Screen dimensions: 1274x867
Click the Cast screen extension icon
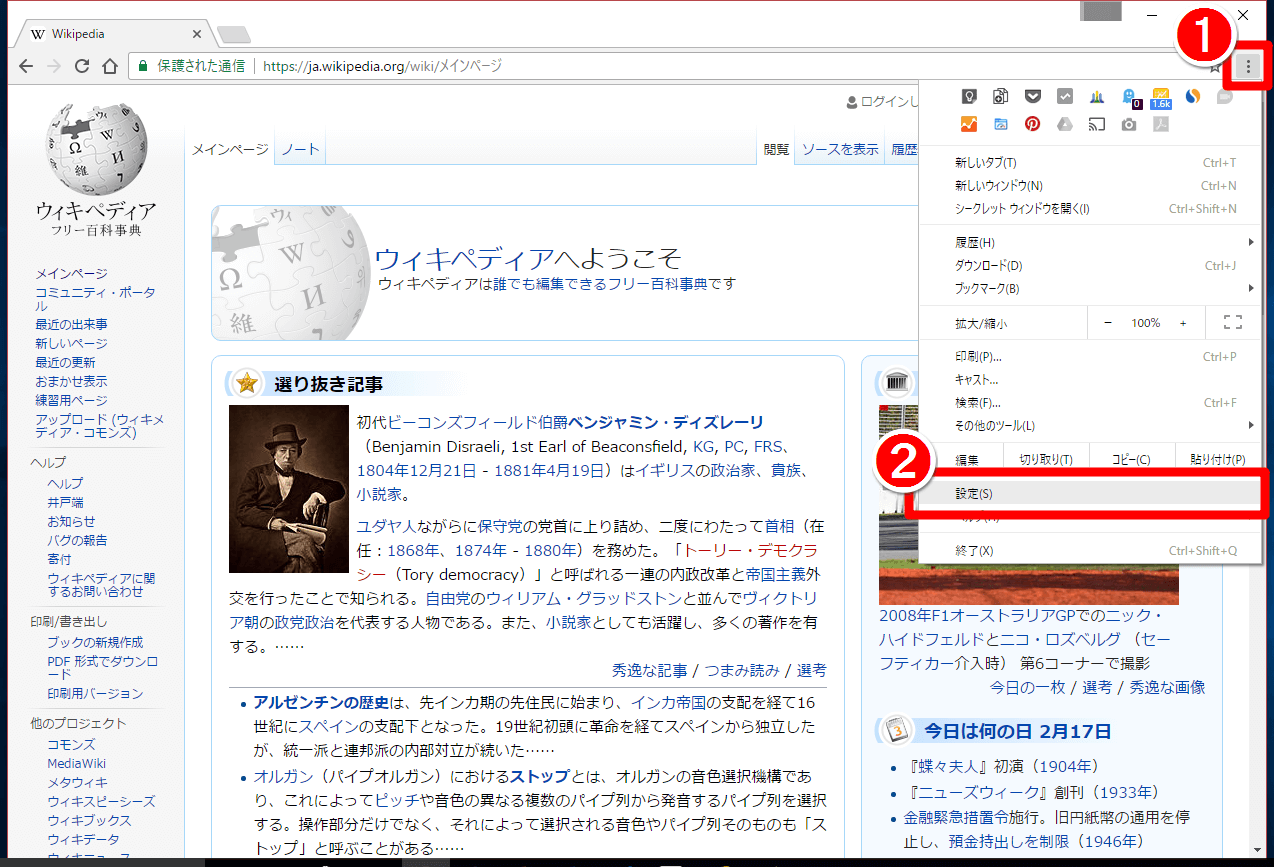(x=1097, y=125)
